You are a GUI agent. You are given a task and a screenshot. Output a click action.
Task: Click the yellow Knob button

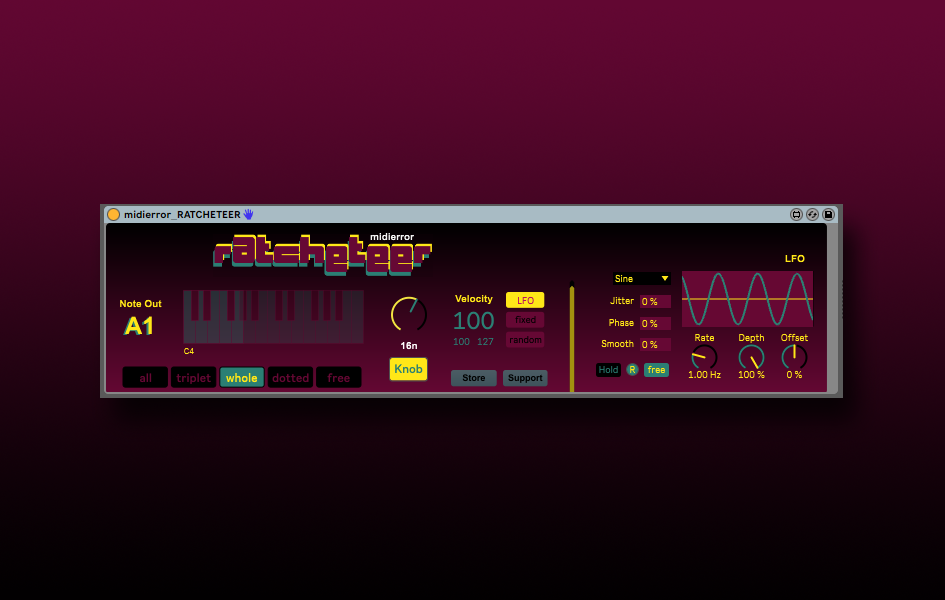pyautogui.click(x=409, y=369)
